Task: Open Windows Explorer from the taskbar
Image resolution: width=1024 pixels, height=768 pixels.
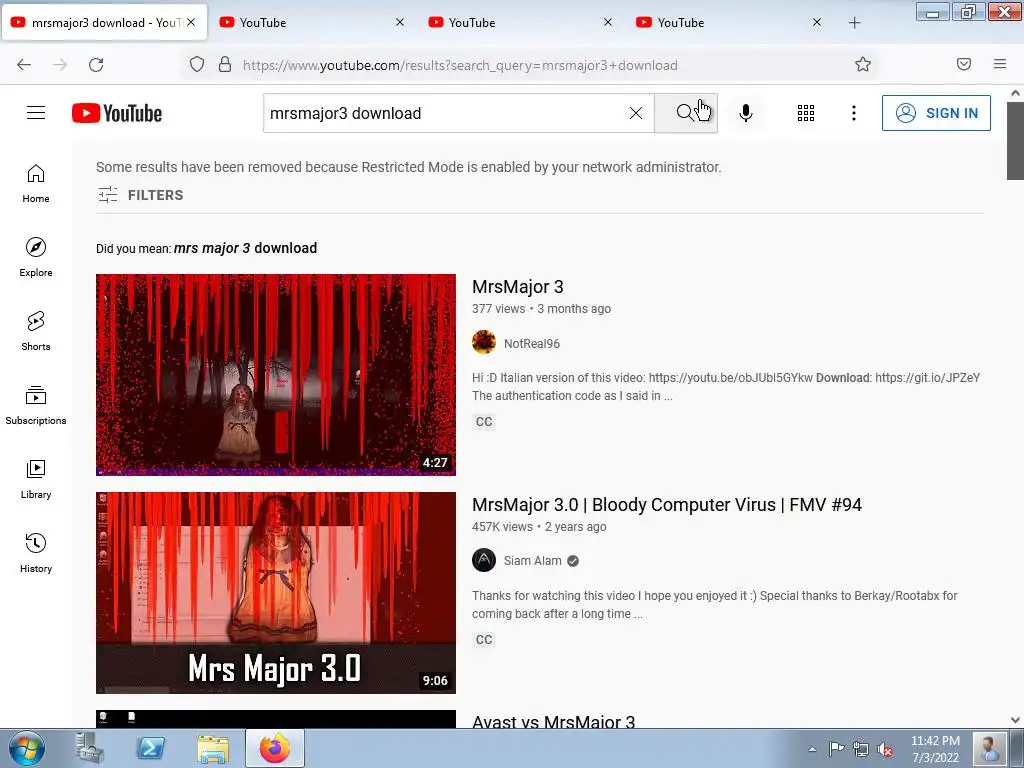Action: (213, 748)
